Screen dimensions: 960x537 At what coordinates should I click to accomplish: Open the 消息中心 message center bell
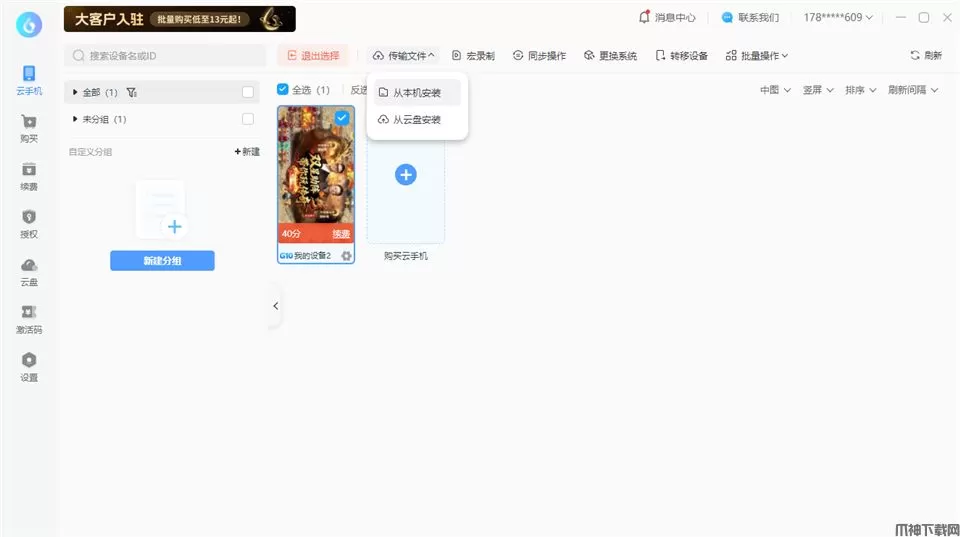[666, 17]
